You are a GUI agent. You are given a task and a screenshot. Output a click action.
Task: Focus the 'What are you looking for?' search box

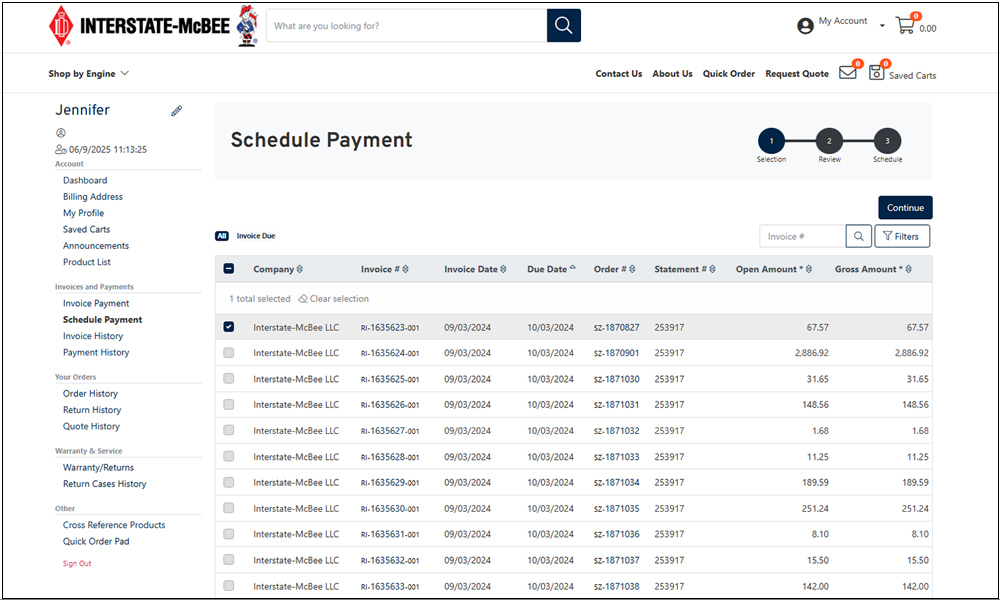click(x=407, y=26)
